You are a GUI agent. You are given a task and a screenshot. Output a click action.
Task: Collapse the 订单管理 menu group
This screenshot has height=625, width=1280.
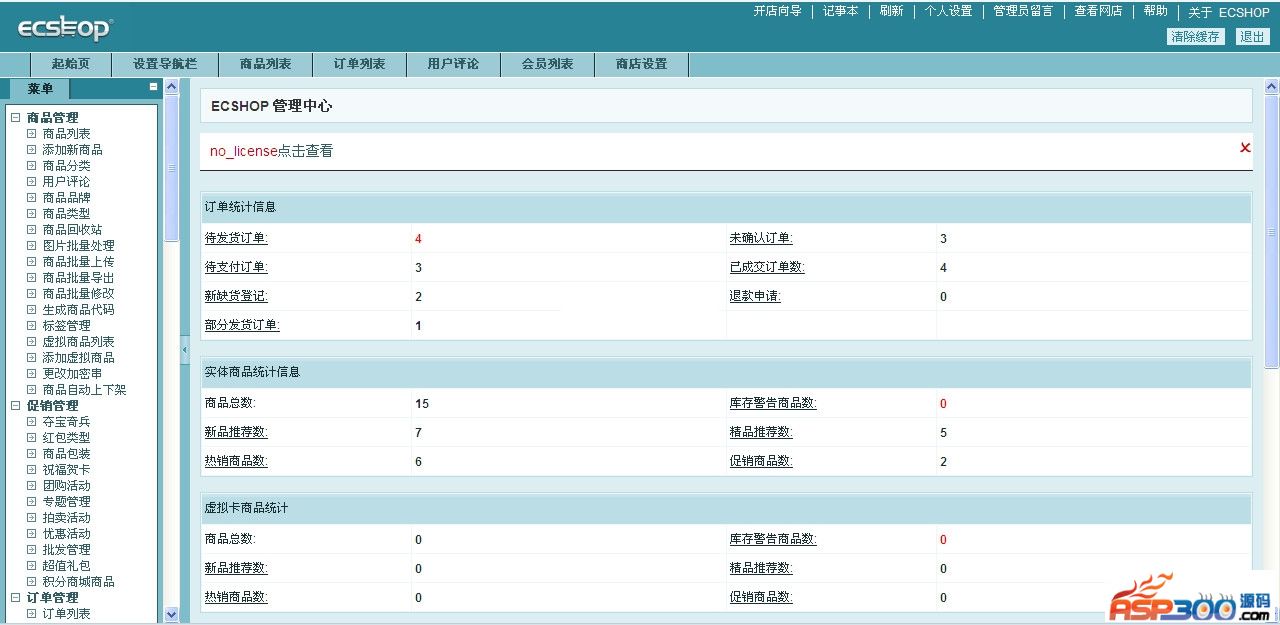(x=15, y=598)
